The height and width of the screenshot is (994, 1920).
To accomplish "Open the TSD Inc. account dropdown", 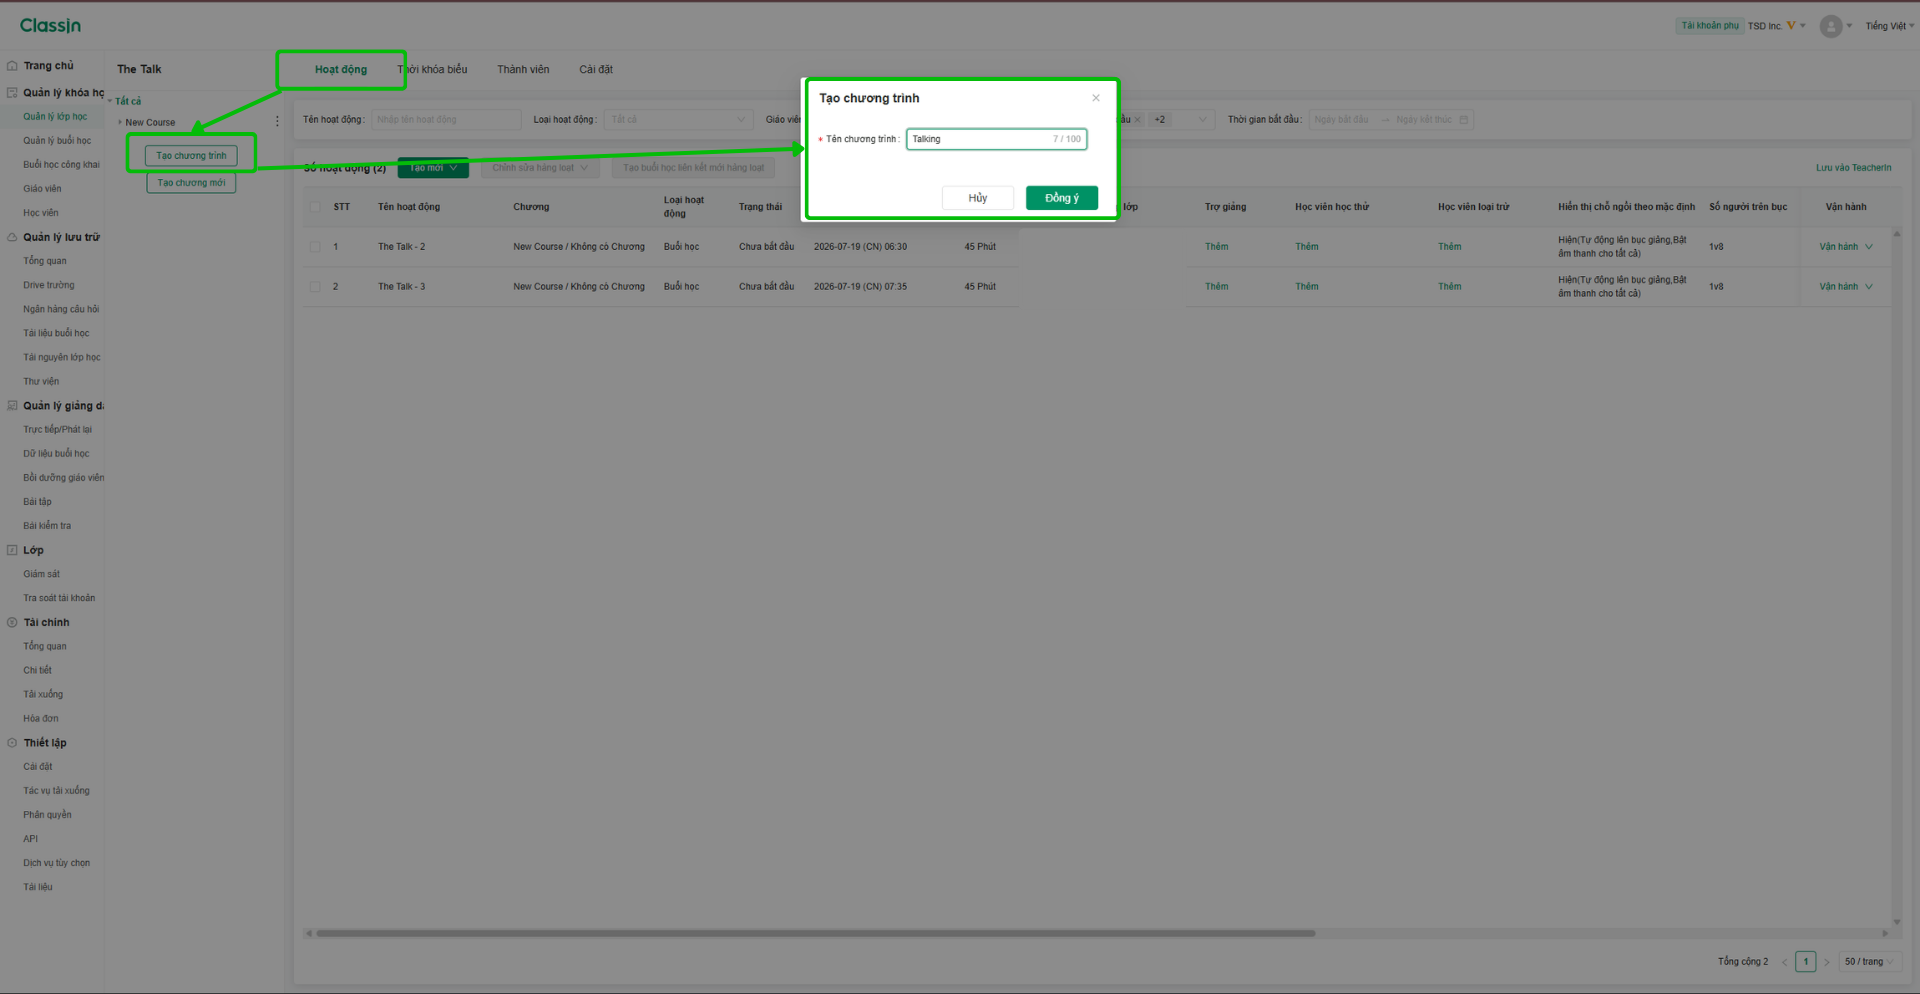I will [1776, 26].
